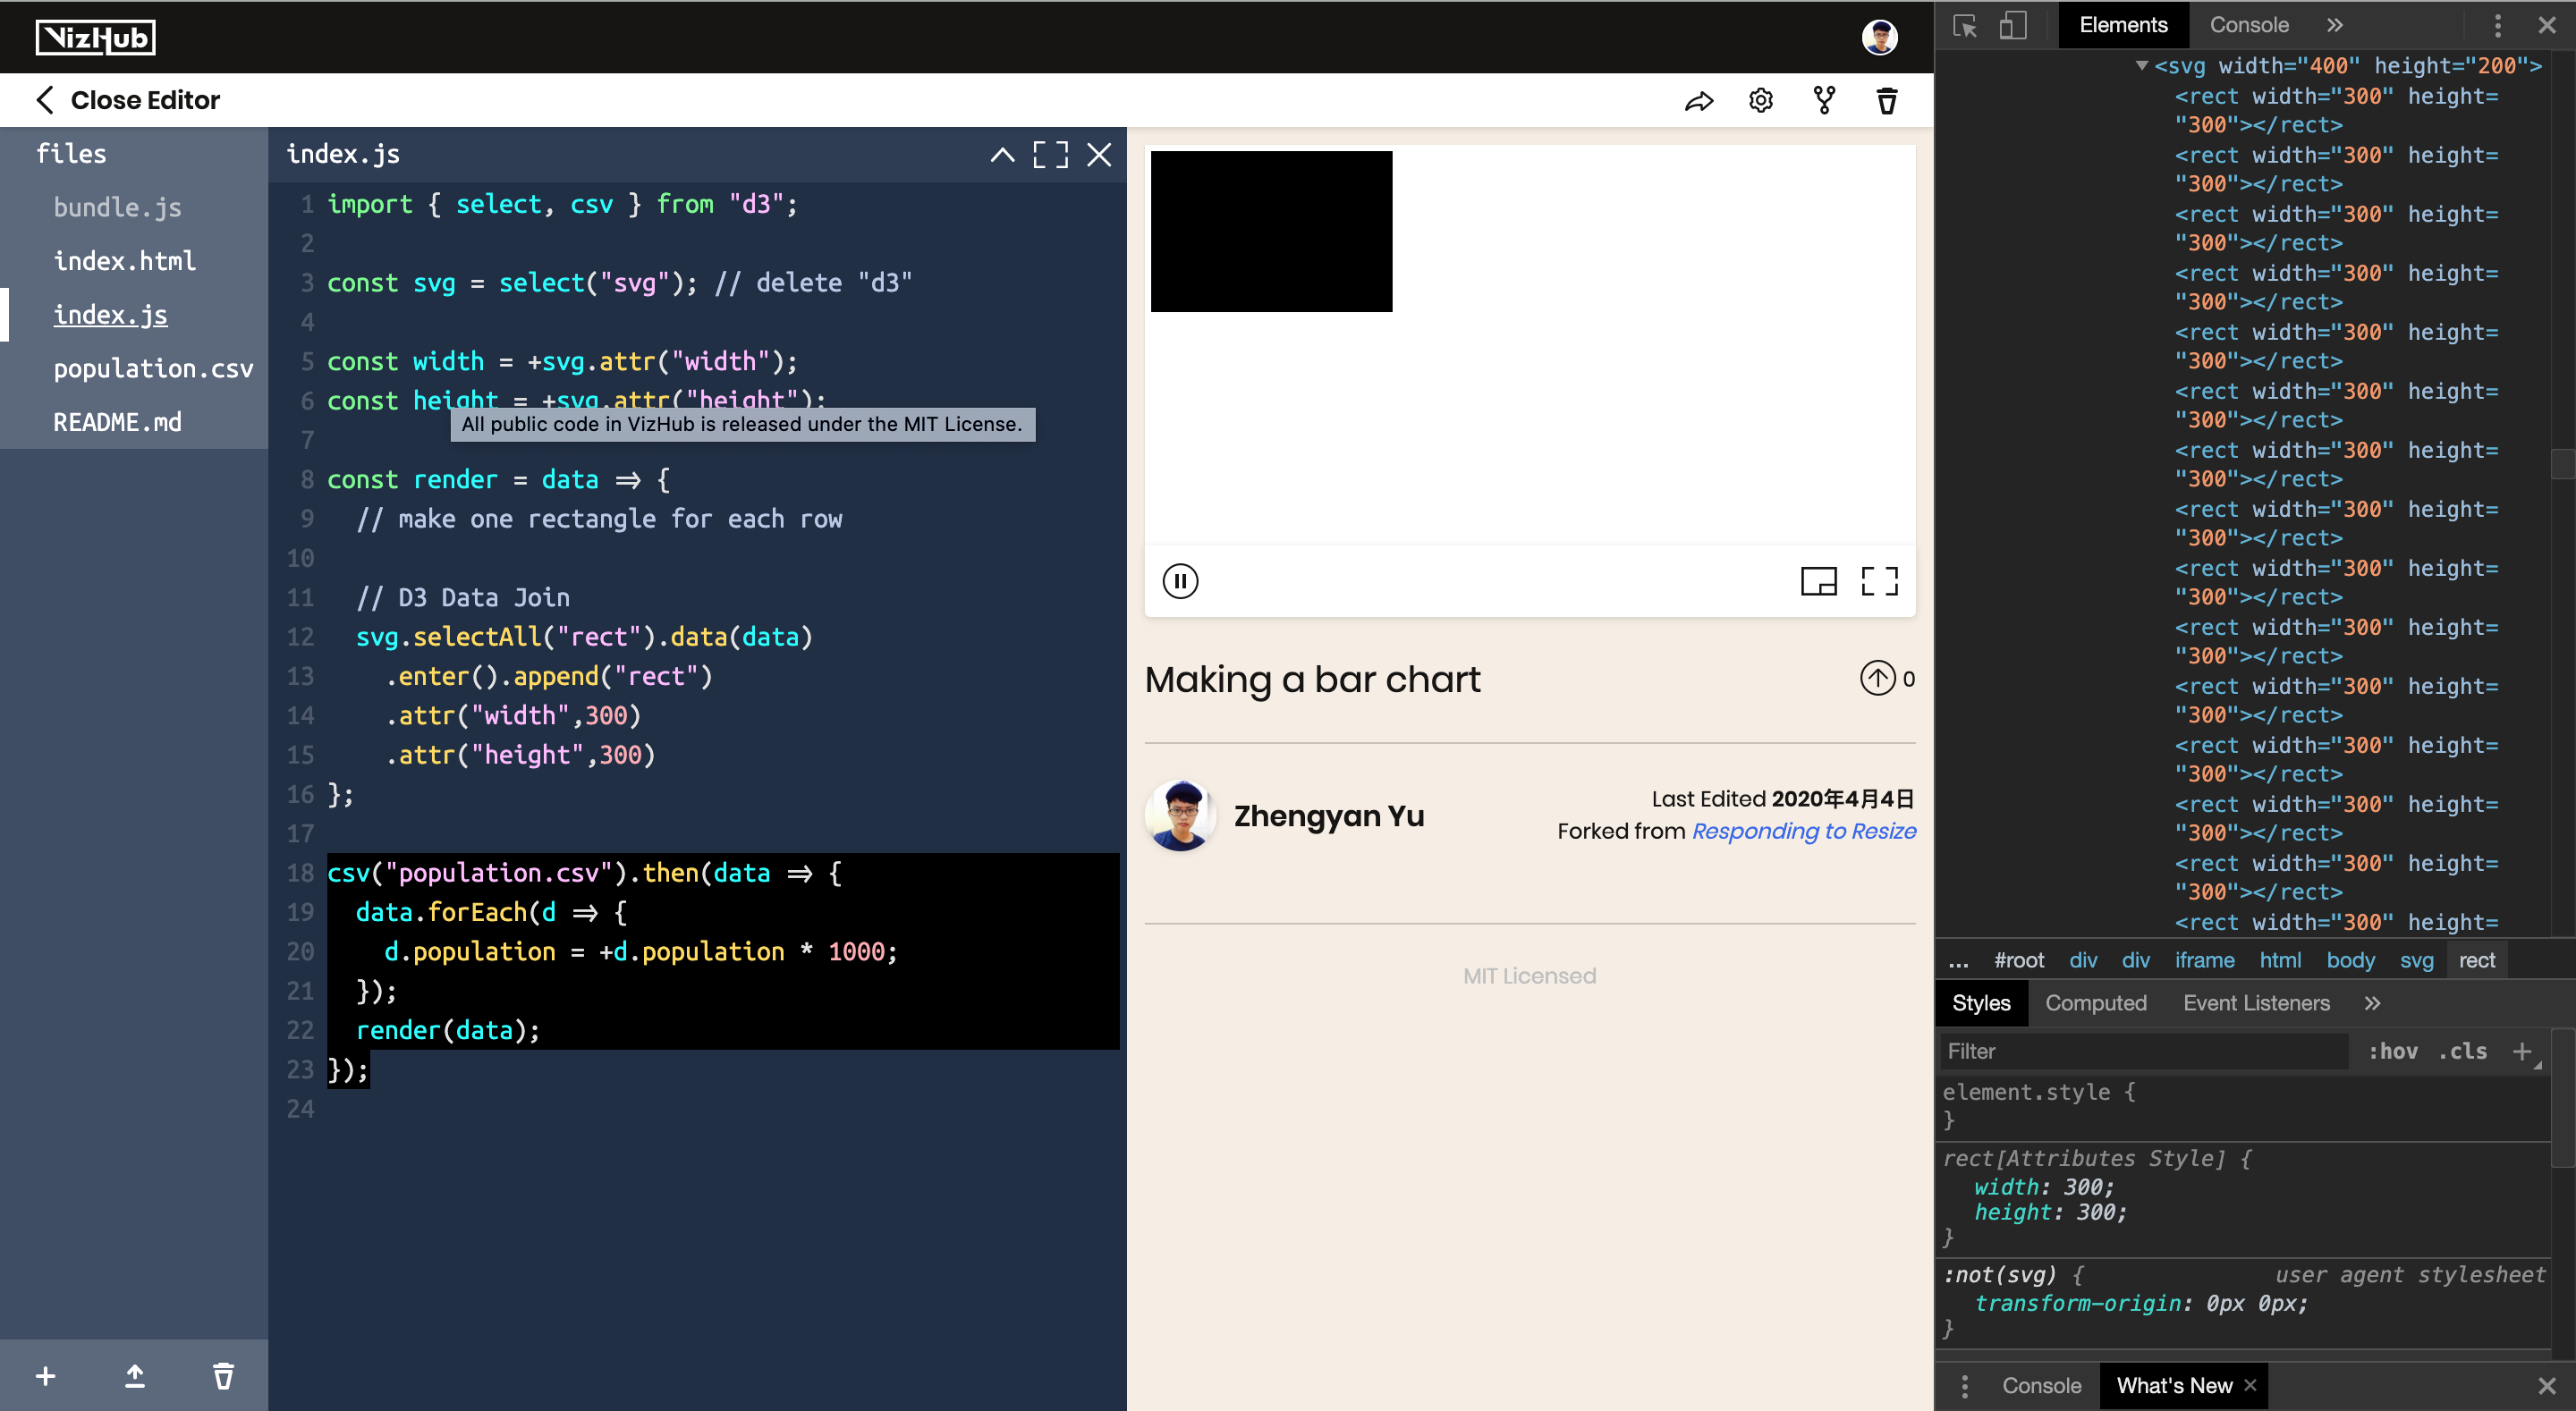Click the fork icon
Image resolution: width=2576 pixels, height=1411 pixels.
click(1824, 100)
